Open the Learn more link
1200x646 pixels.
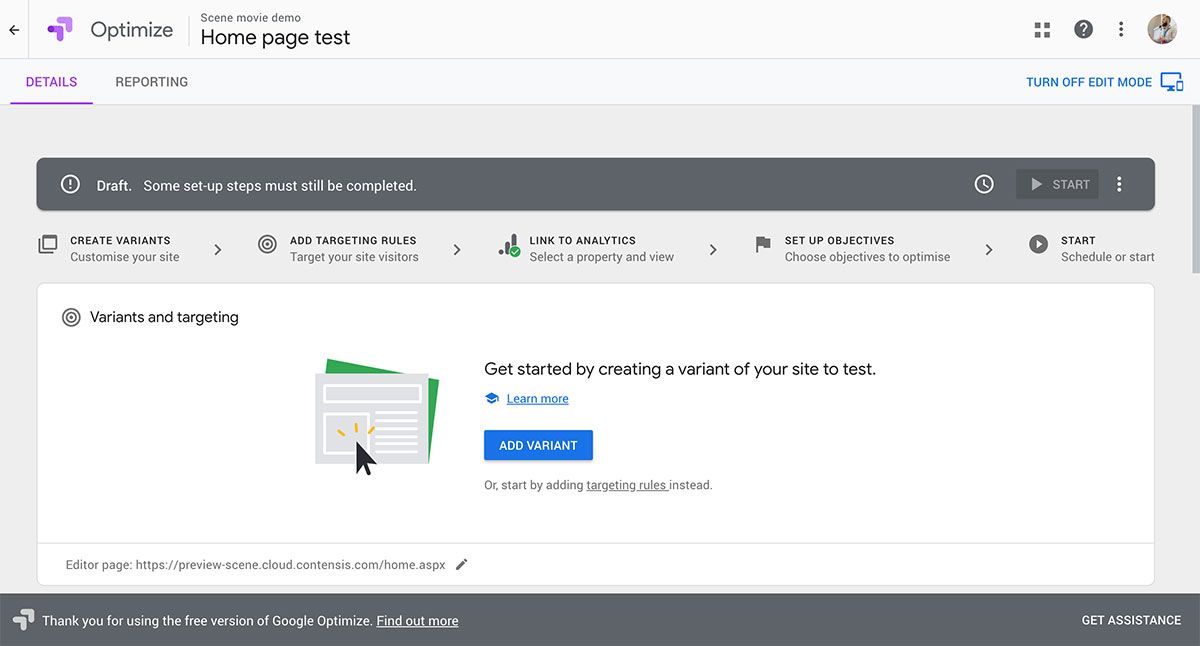click(x=537, y=398)
